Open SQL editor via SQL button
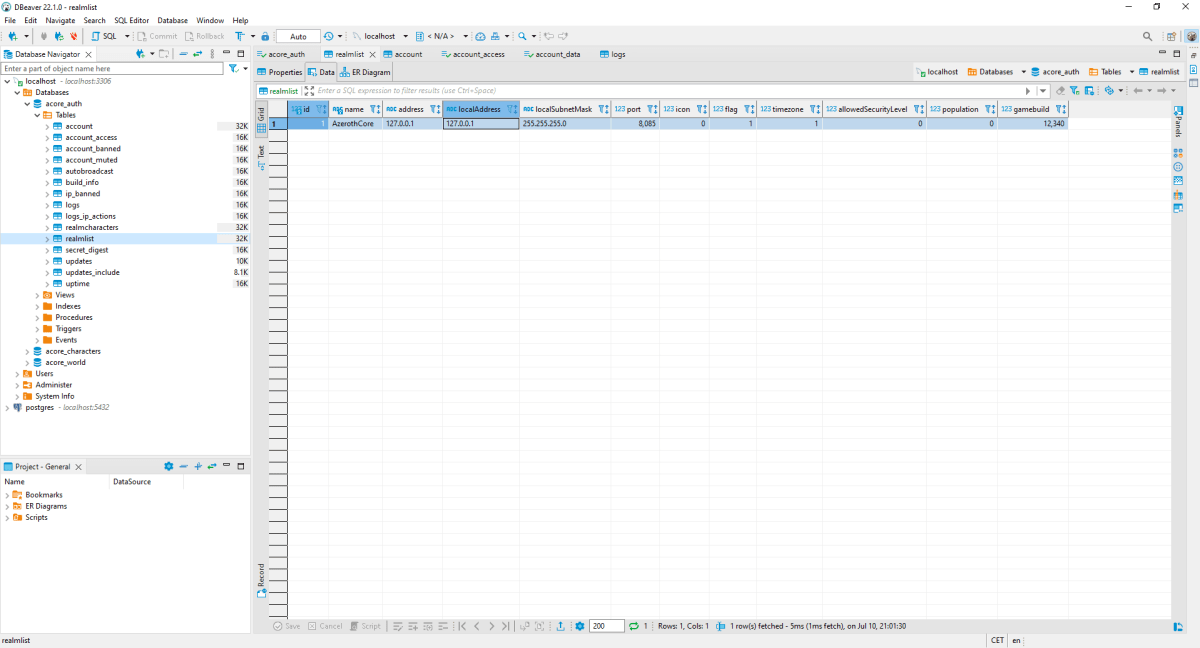Image resolution: width=1200 pixels, height=648 pixels. pyautogui.click(x=105, y=36)
